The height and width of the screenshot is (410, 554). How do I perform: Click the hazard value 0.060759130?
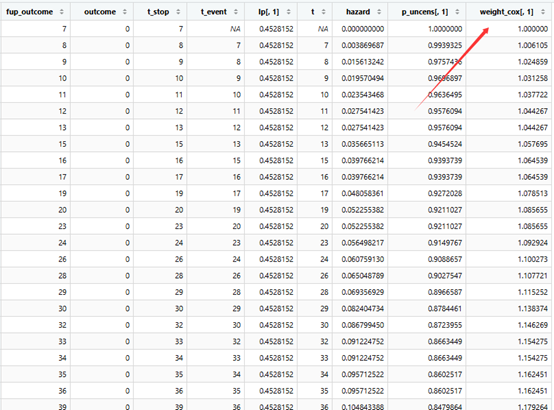(x=363, y=259)
